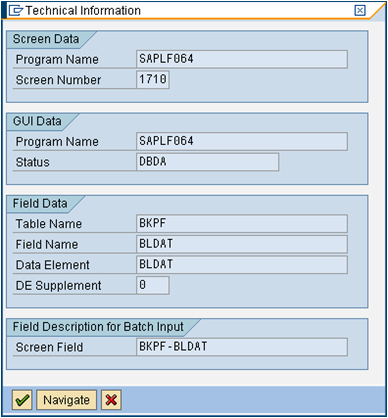Click the dialog title bar window icon

pyautogui.click(x=15, y=11)
